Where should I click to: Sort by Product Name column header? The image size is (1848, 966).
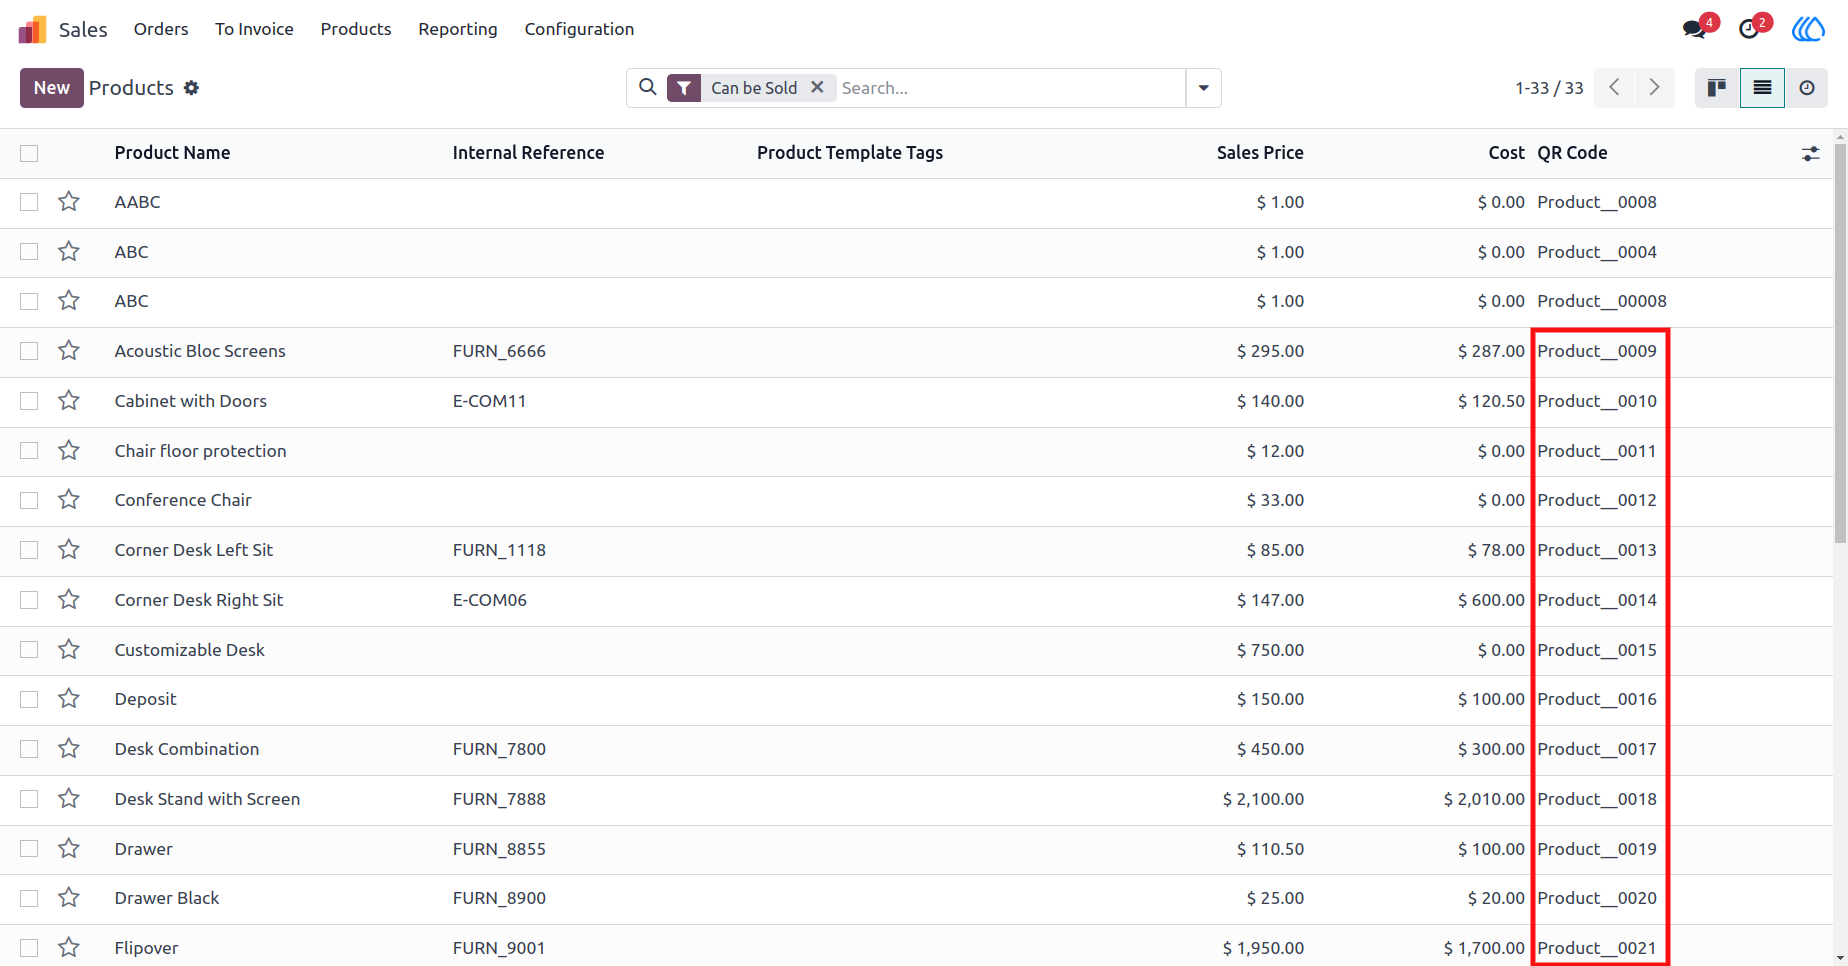(x=172, y=153)
